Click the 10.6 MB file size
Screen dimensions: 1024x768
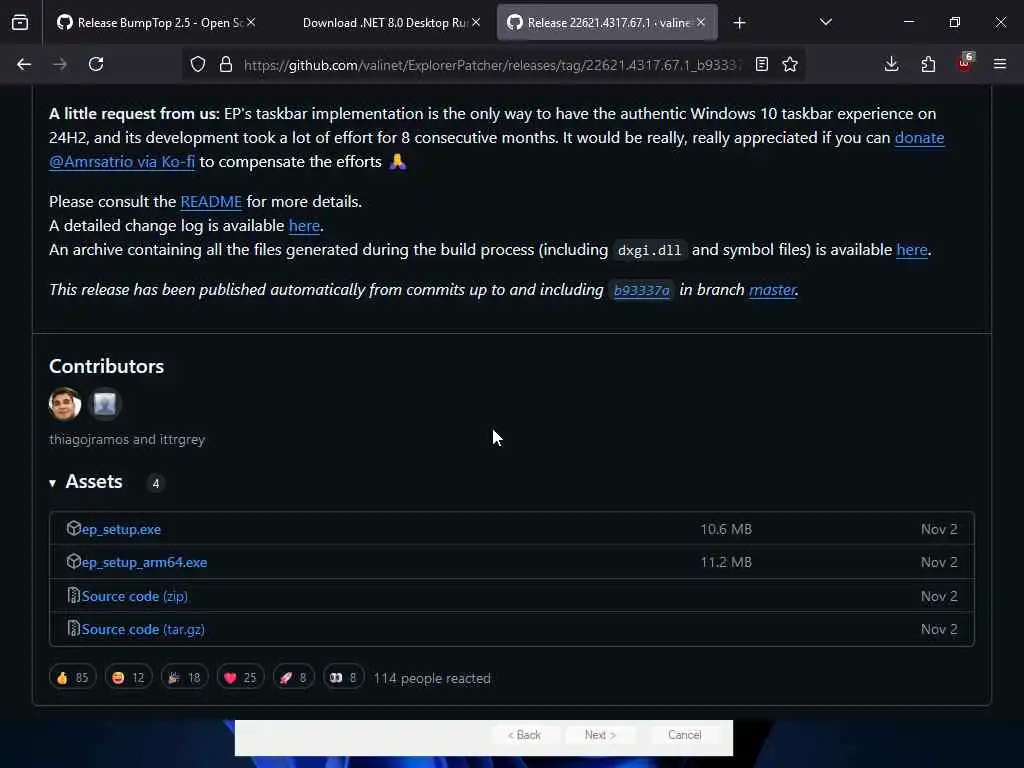tap(726, 530)
